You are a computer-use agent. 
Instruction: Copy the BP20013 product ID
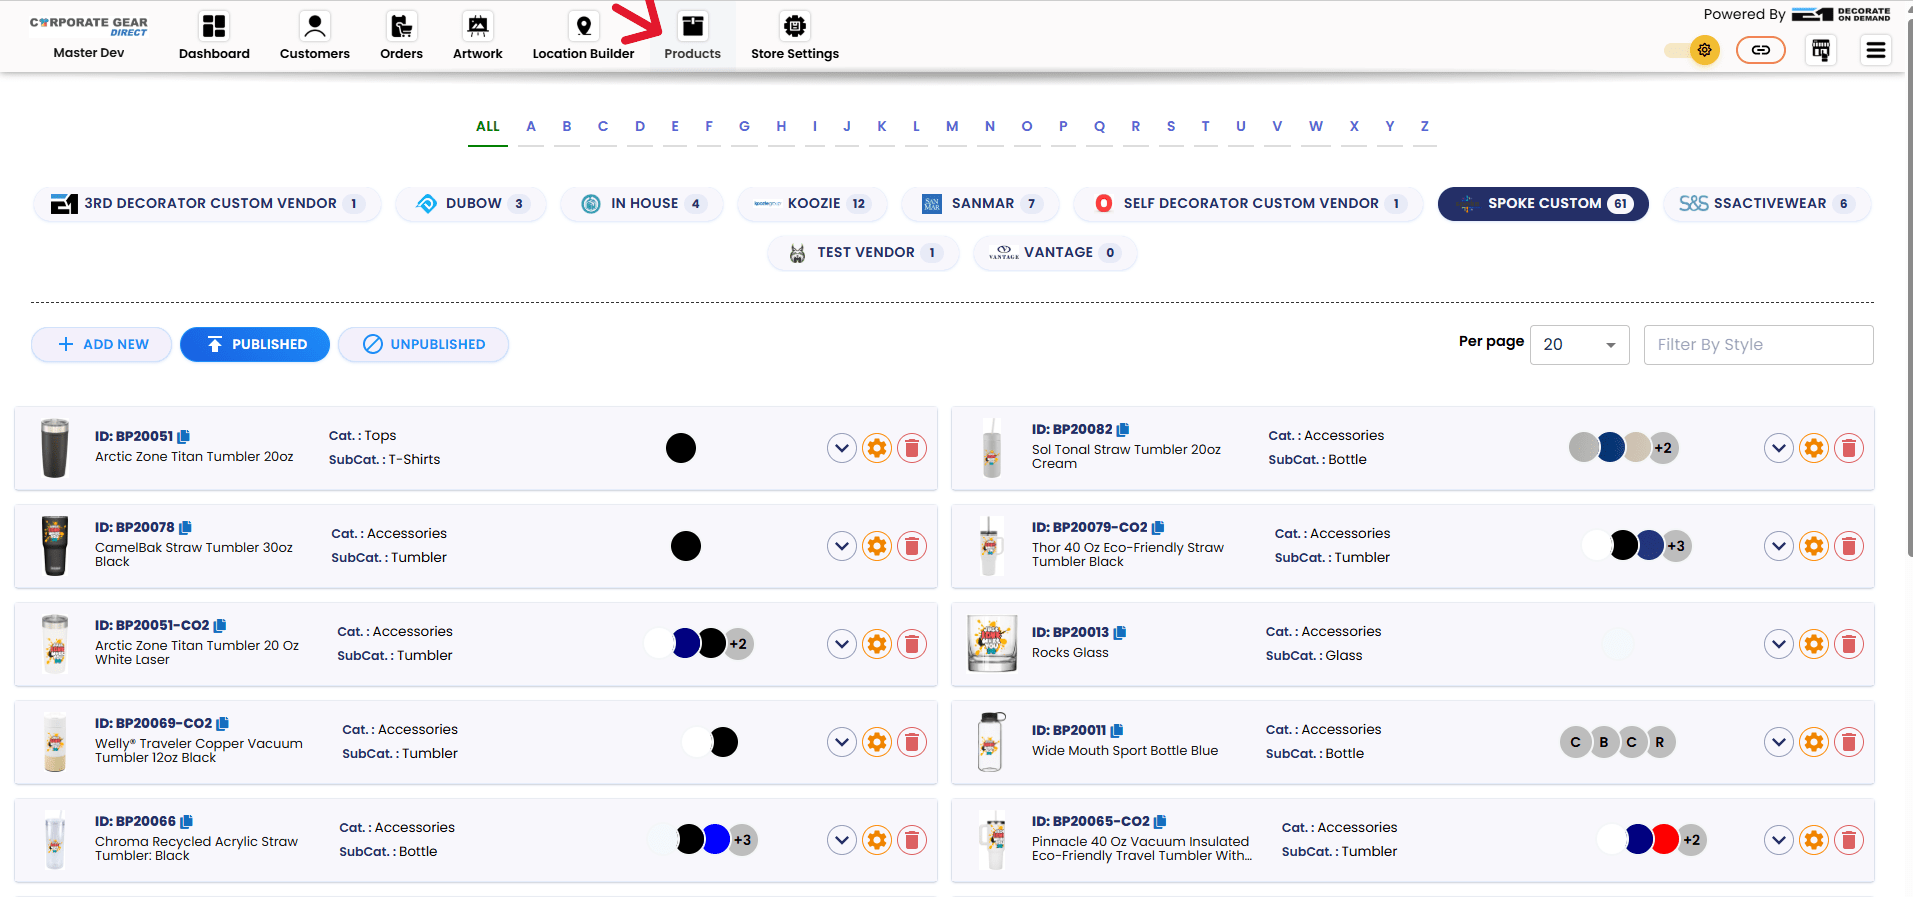tap(1120, 632)
